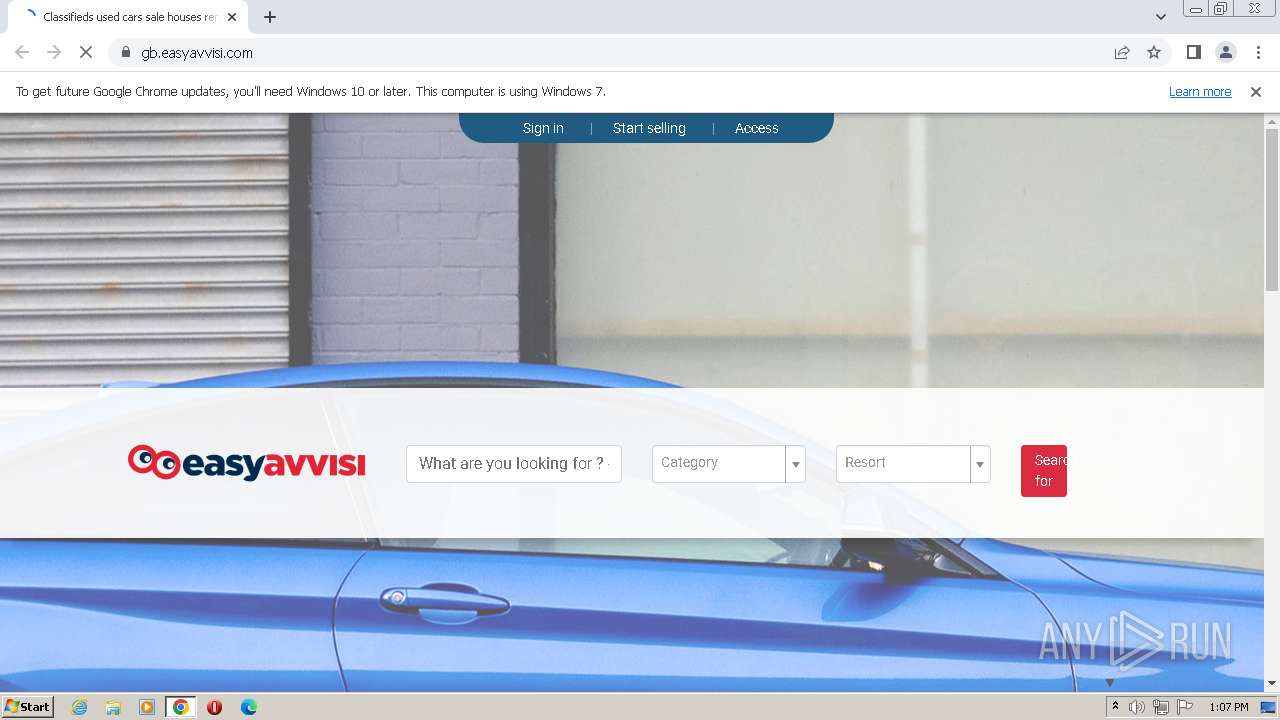Share this page icon in address bar
1280x720 pixels.
click(x=1122, y=53)
